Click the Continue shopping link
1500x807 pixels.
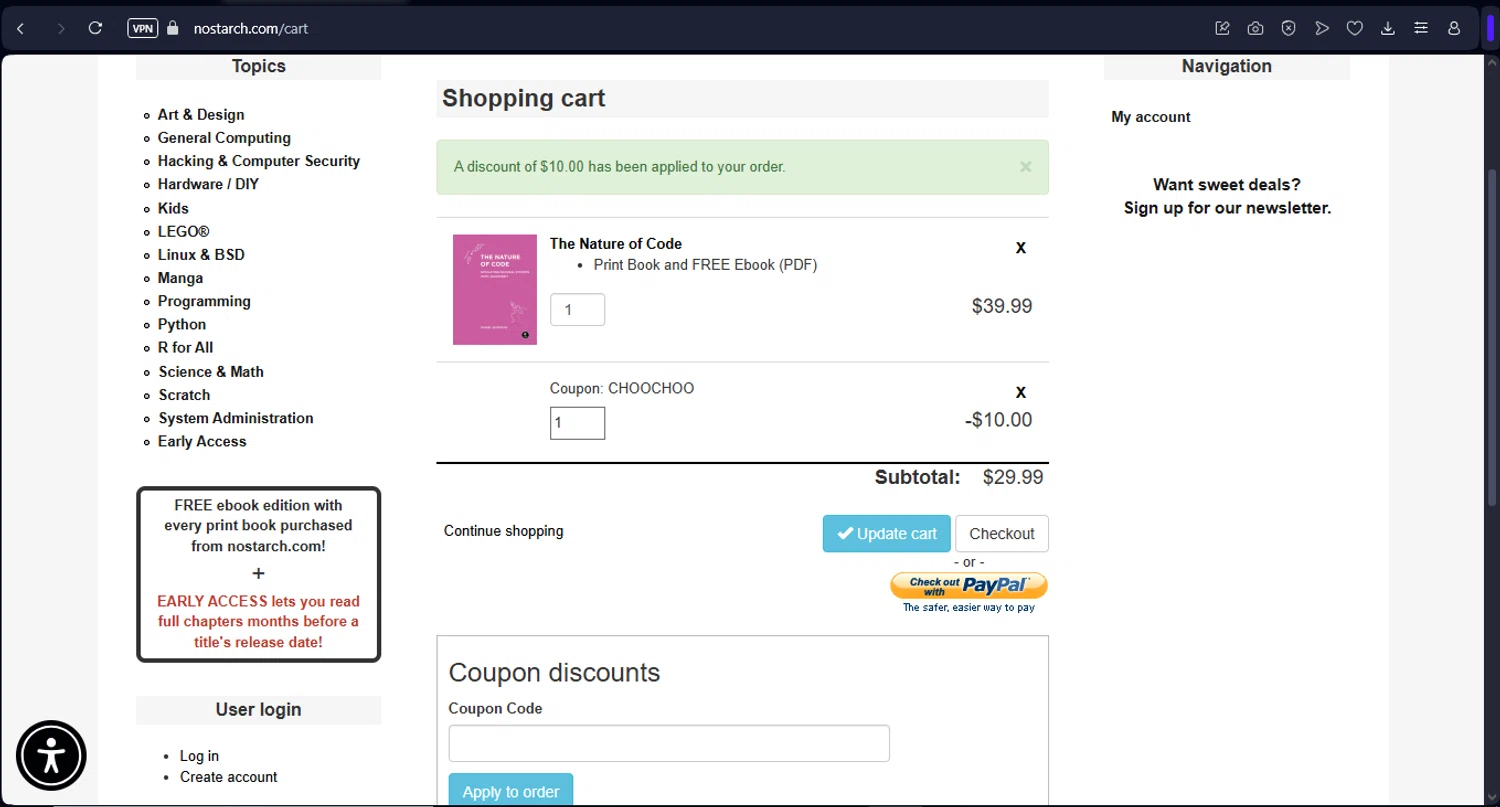(503, 531)
